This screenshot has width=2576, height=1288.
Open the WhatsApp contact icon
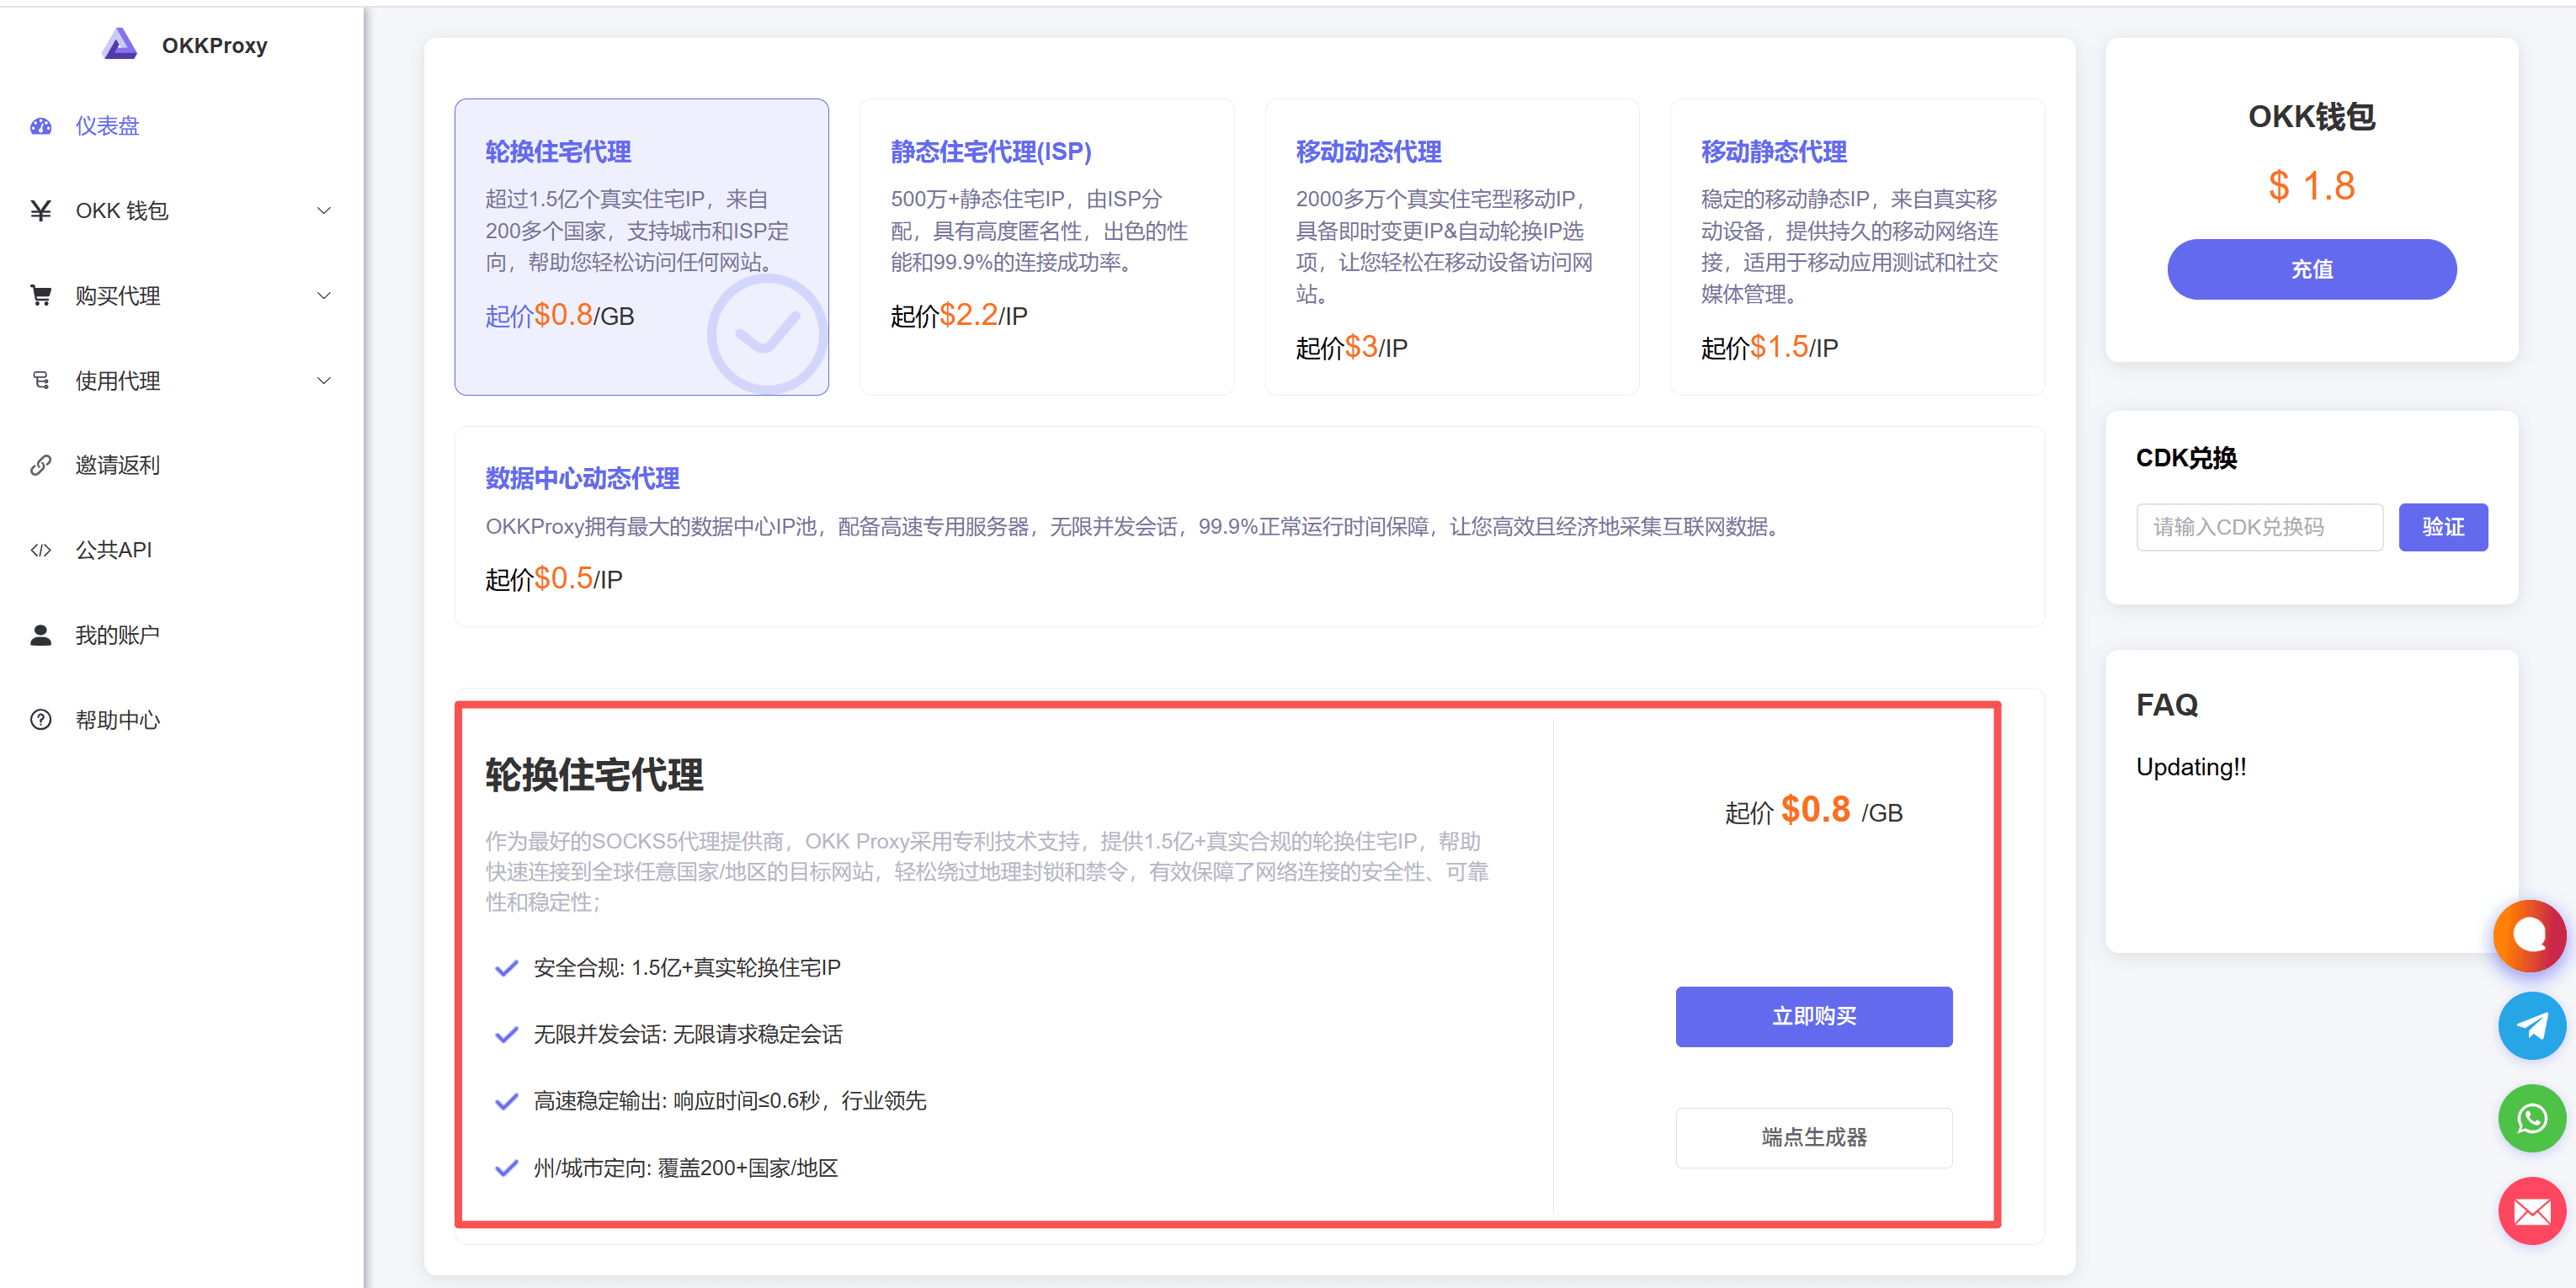click(x=2532, y=1118)
